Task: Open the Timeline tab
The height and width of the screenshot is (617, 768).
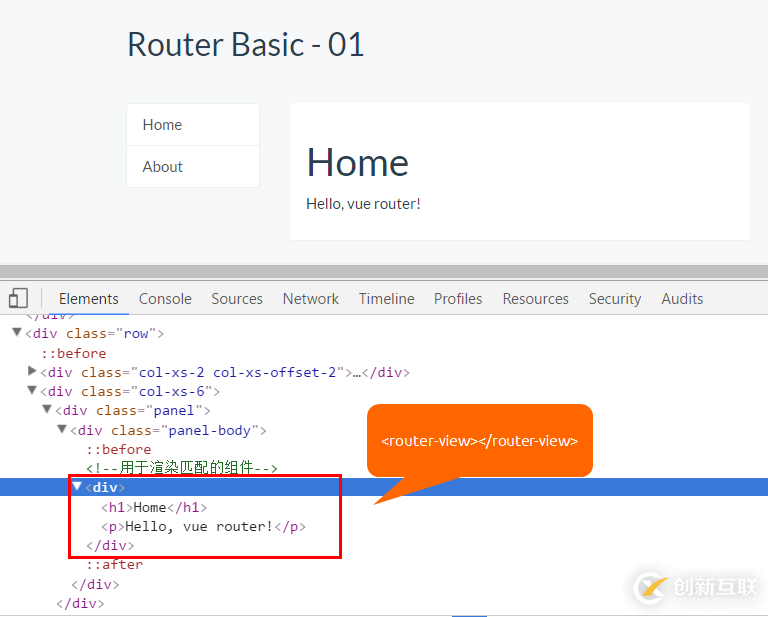Action: [x=386, y=299]
